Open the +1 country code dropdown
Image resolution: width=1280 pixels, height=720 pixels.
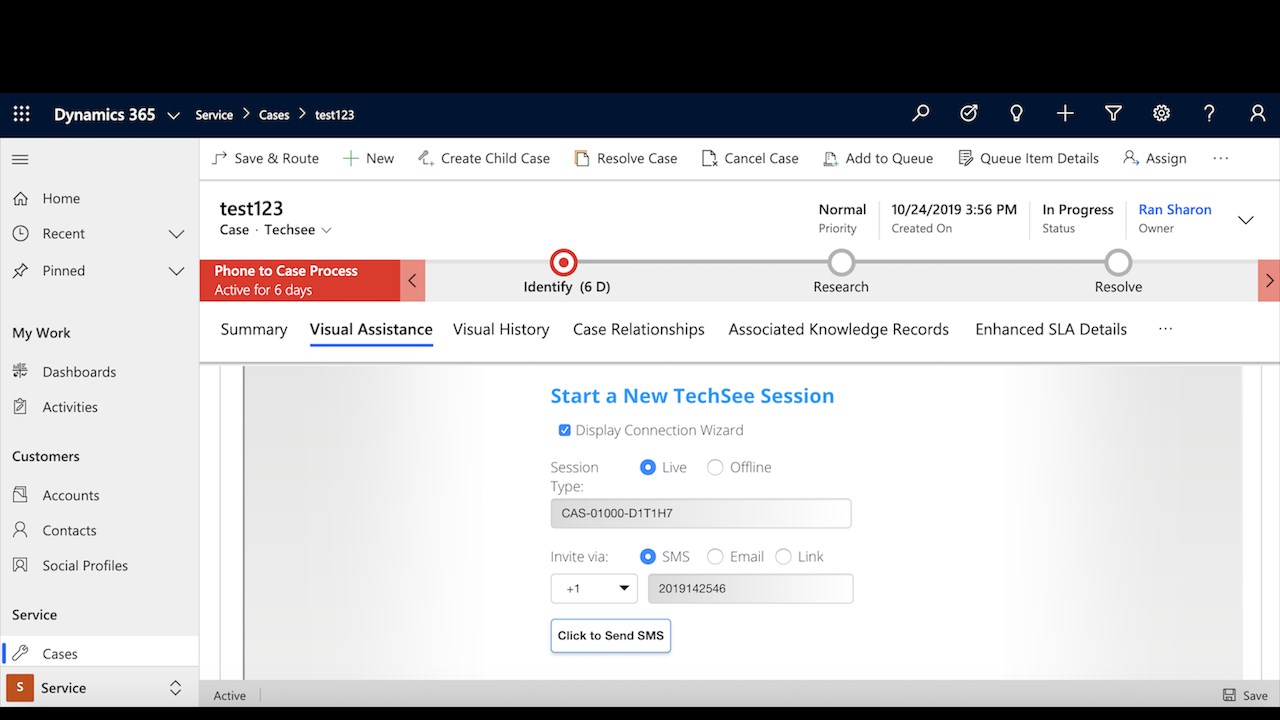(594, 588)
